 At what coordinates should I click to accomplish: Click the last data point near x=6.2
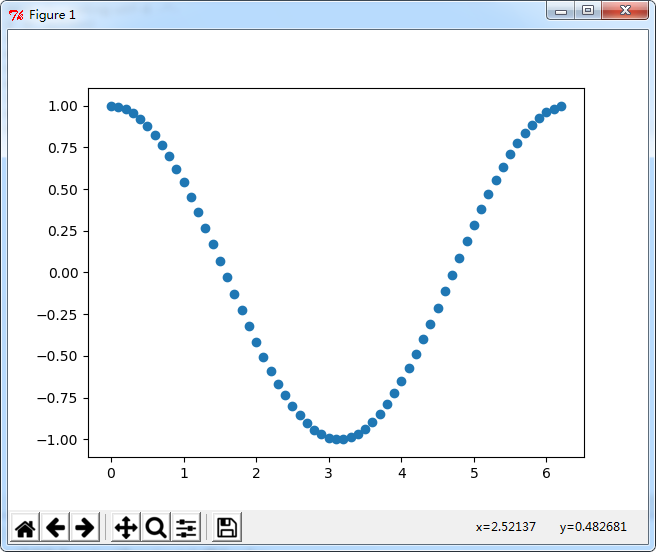pos(561,106)
